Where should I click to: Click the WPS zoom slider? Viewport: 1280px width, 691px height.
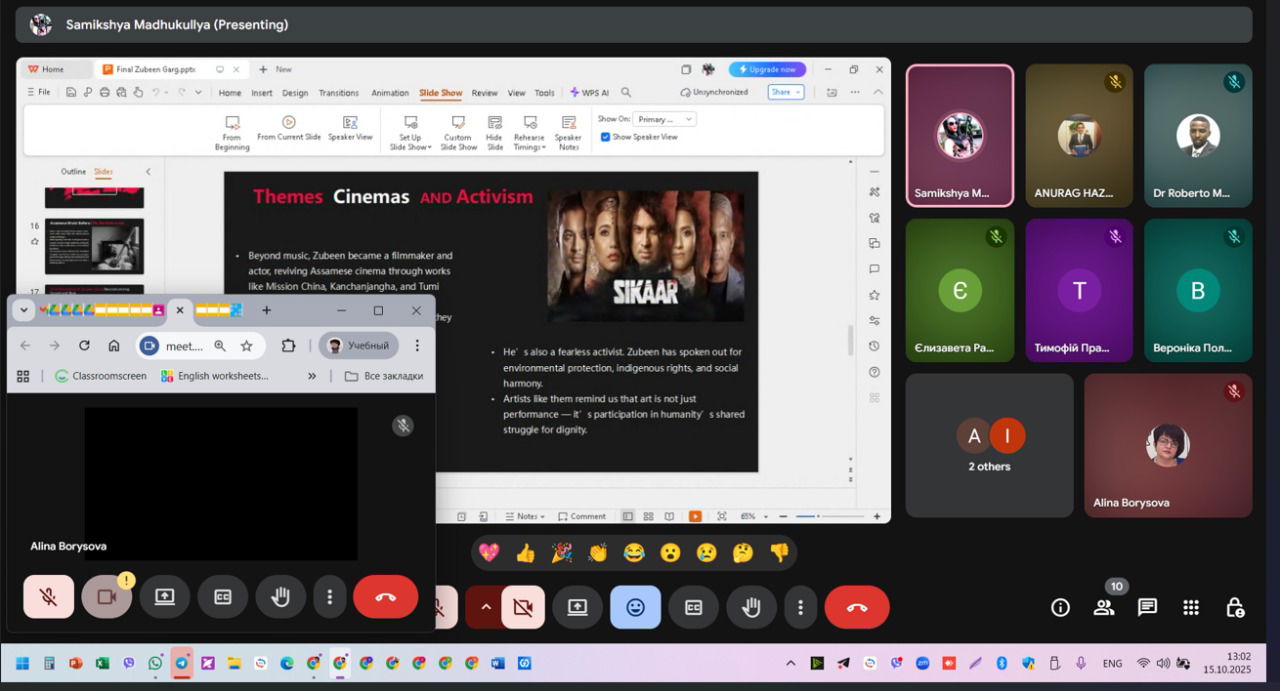coord(819,516)
